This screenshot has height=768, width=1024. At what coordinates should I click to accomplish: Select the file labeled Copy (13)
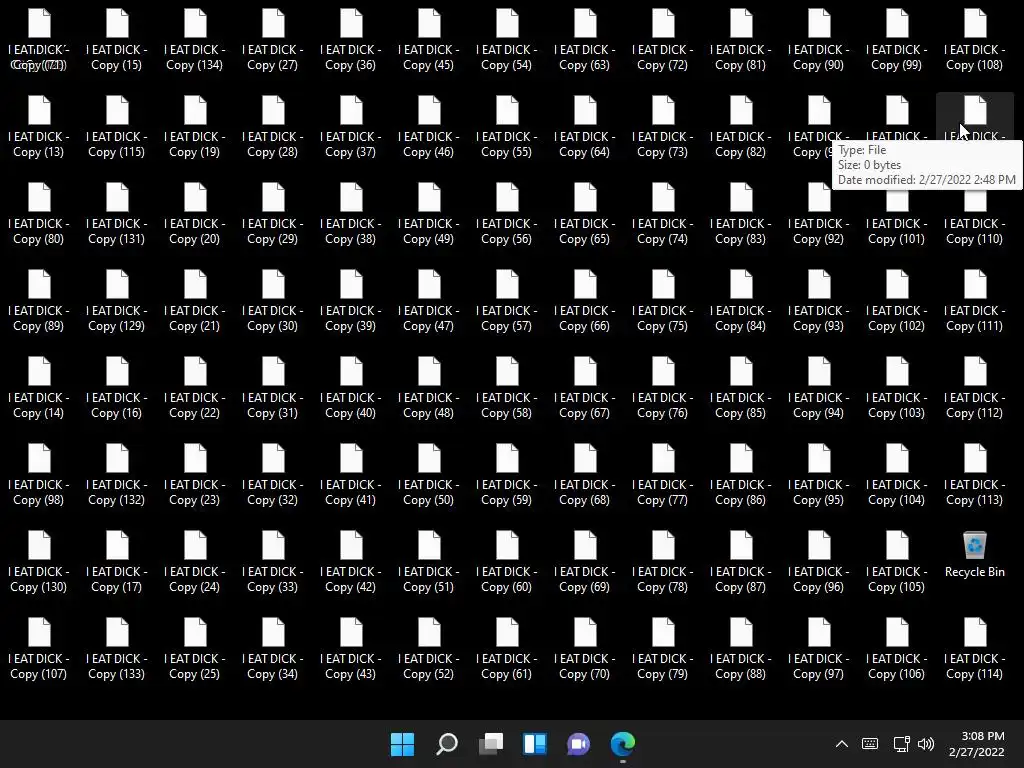coord(39,126)
